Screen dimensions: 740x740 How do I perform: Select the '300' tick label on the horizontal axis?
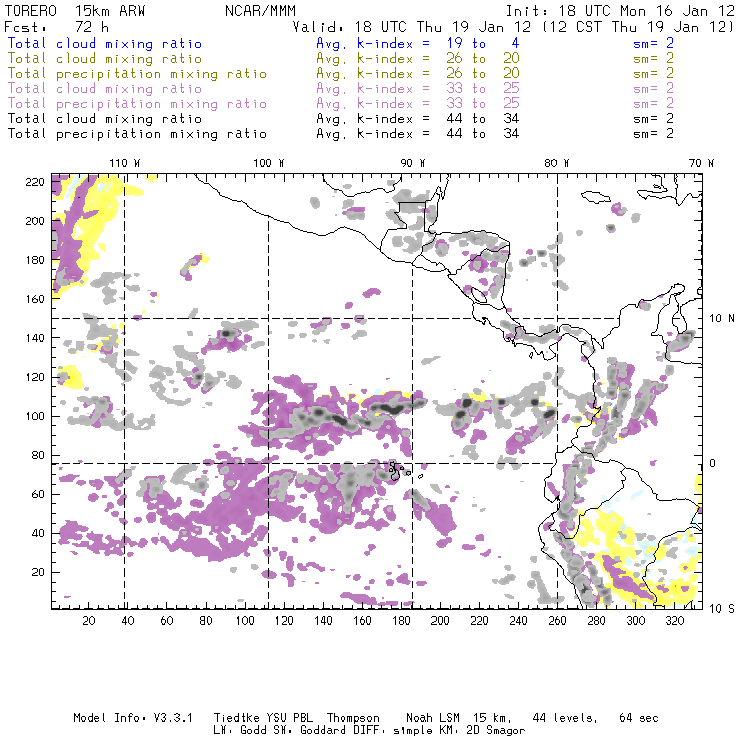[x=635, y=621]
